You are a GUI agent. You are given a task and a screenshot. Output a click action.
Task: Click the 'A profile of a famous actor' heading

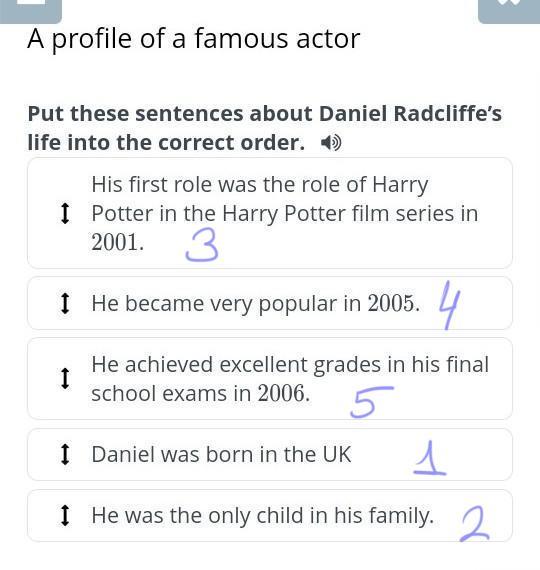pos(193,39)
